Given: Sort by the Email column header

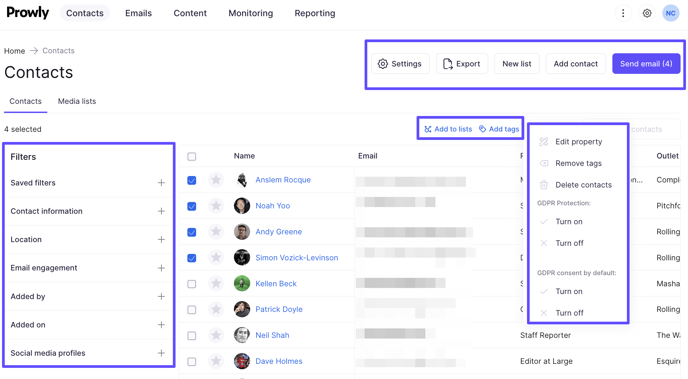Looking at the screenshot, I should (x=368, y=156).
